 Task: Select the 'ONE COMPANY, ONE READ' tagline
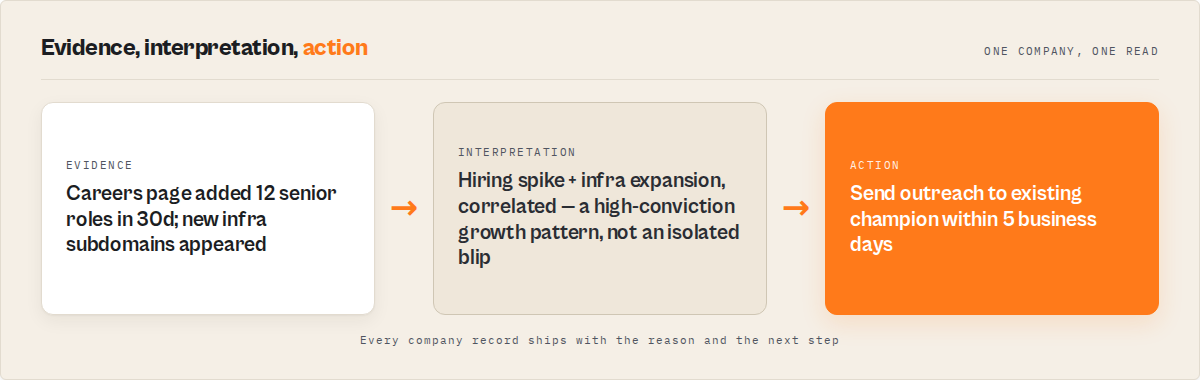click(x=1071, y=51)
